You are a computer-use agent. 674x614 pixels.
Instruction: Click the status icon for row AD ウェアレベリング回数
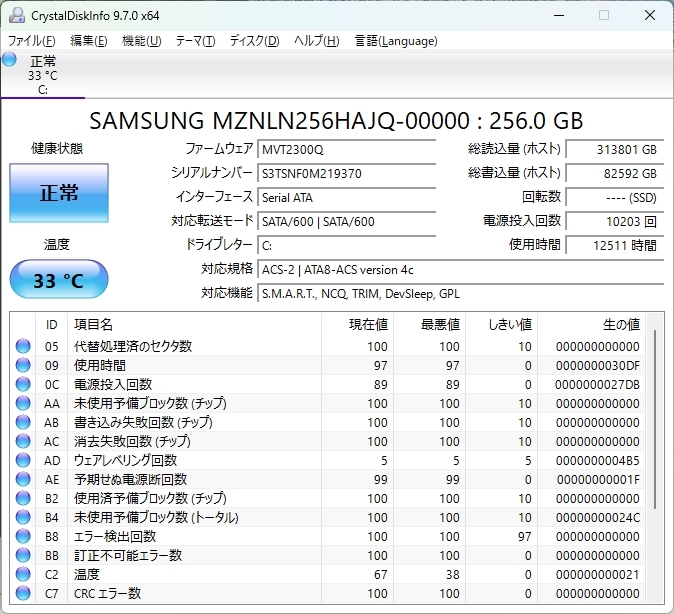coord(23,460)
